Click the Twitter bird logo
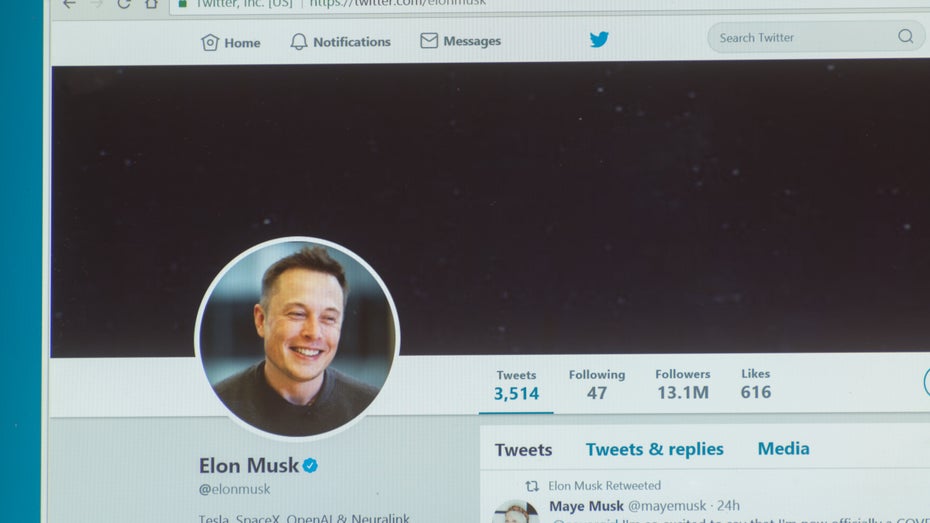 click(599, 39)
